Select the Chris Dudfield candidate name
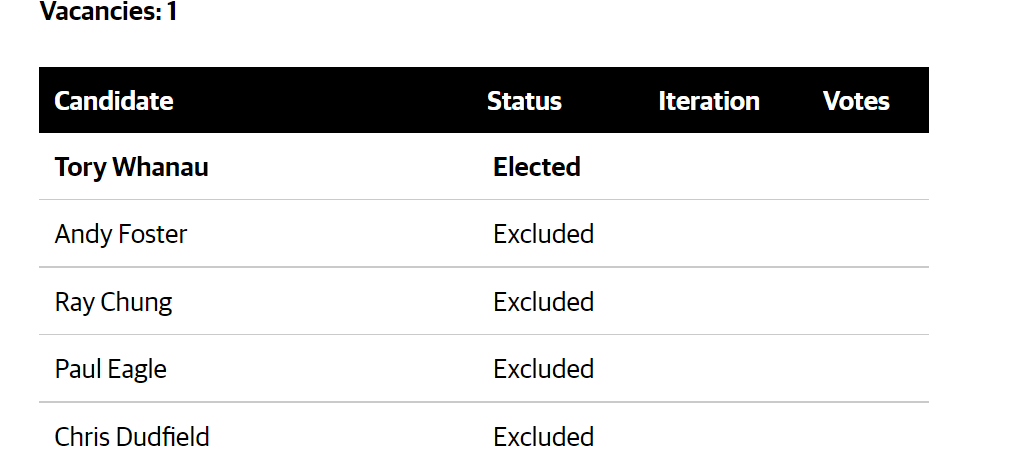Viewport: 1025px width, 463px height. click(x=132, y=437)
